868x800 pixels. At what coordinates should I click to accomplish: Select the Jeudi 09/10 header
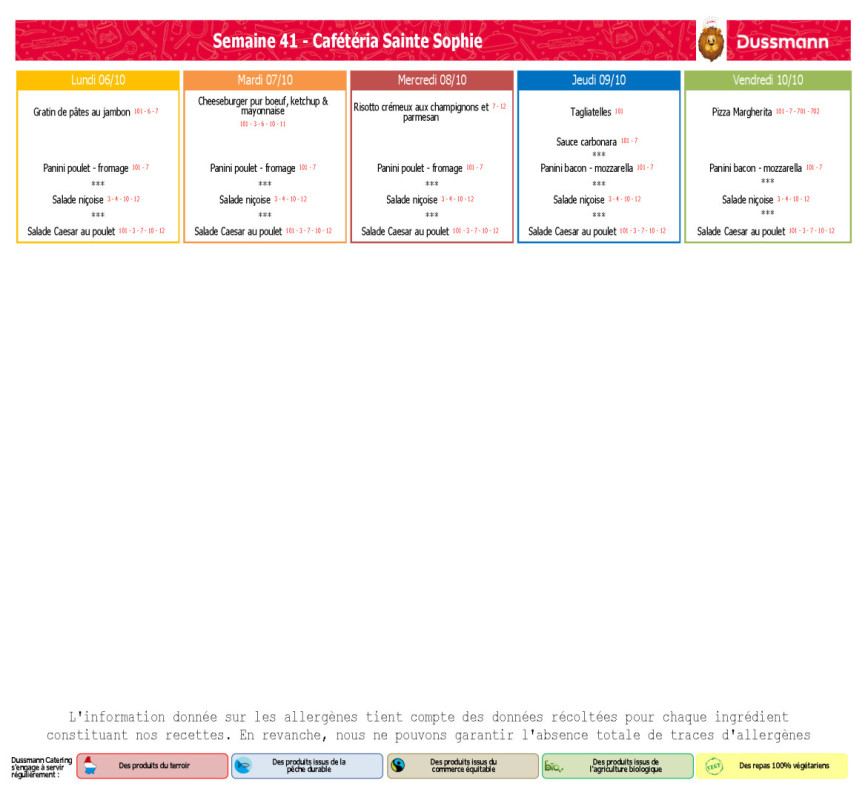tap(599, 80)
